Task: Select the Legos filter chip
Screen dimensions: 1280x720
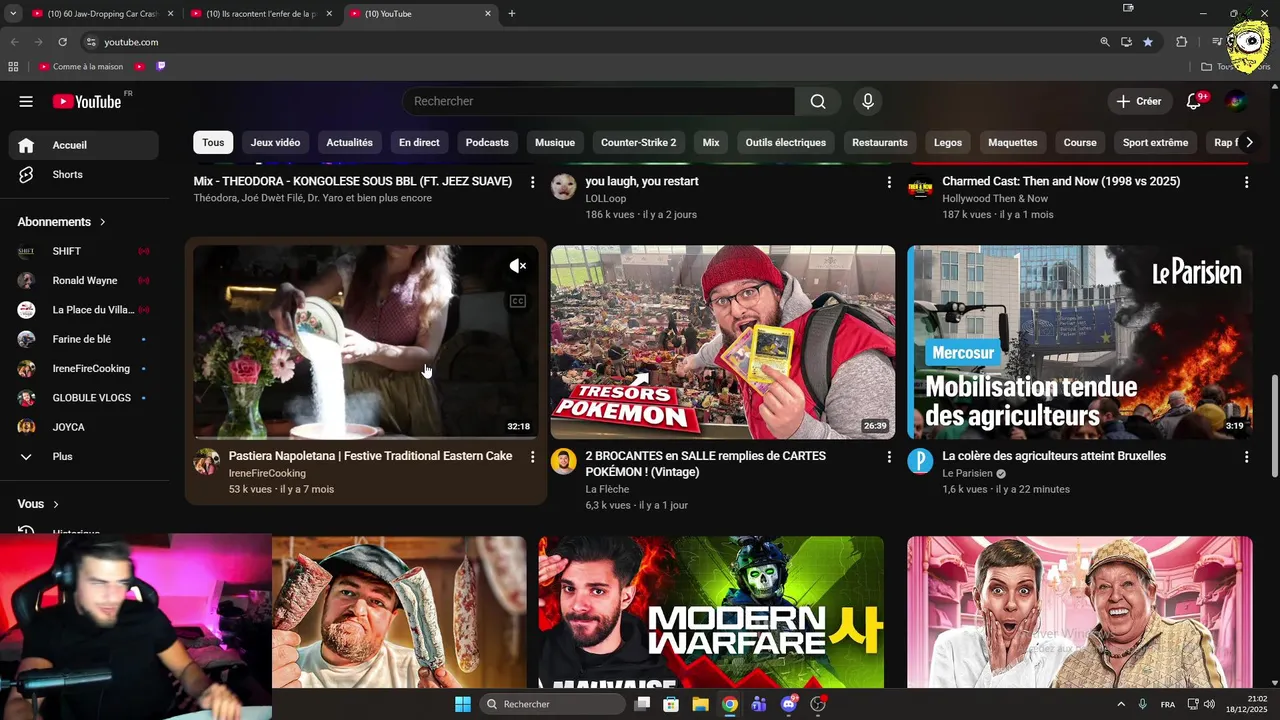Action: tap(948, 142)
